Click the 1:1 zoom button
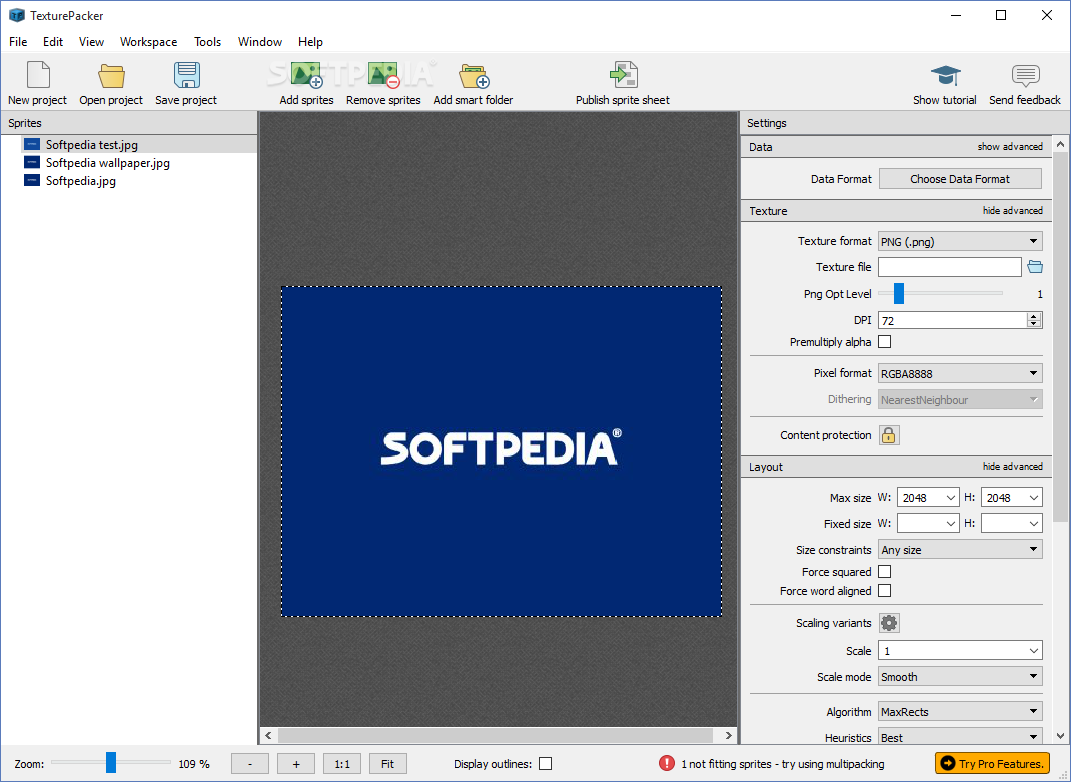The width and height of the screenshot is (1071, 782). point(342,764)
